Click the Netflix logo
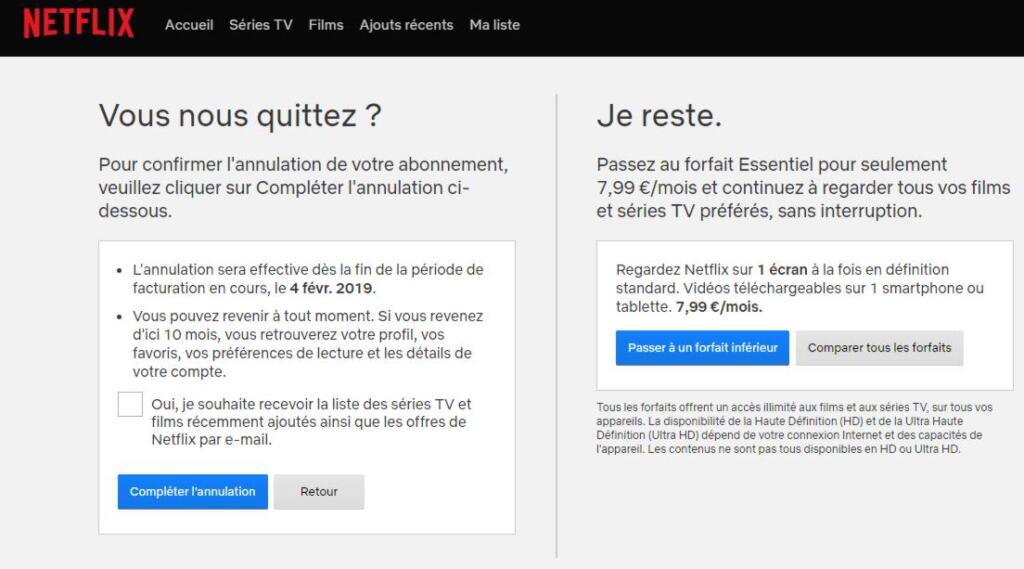 (78, 24)
